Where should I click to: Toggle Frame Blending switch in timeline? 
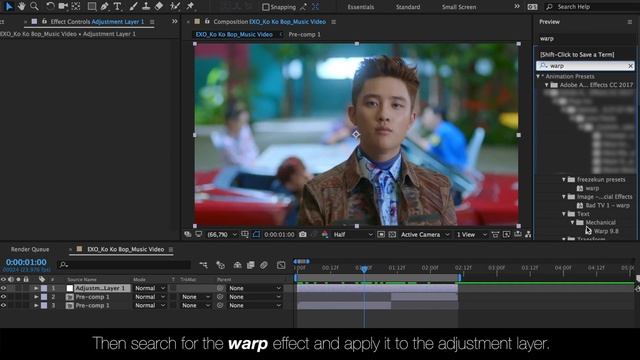251,265
